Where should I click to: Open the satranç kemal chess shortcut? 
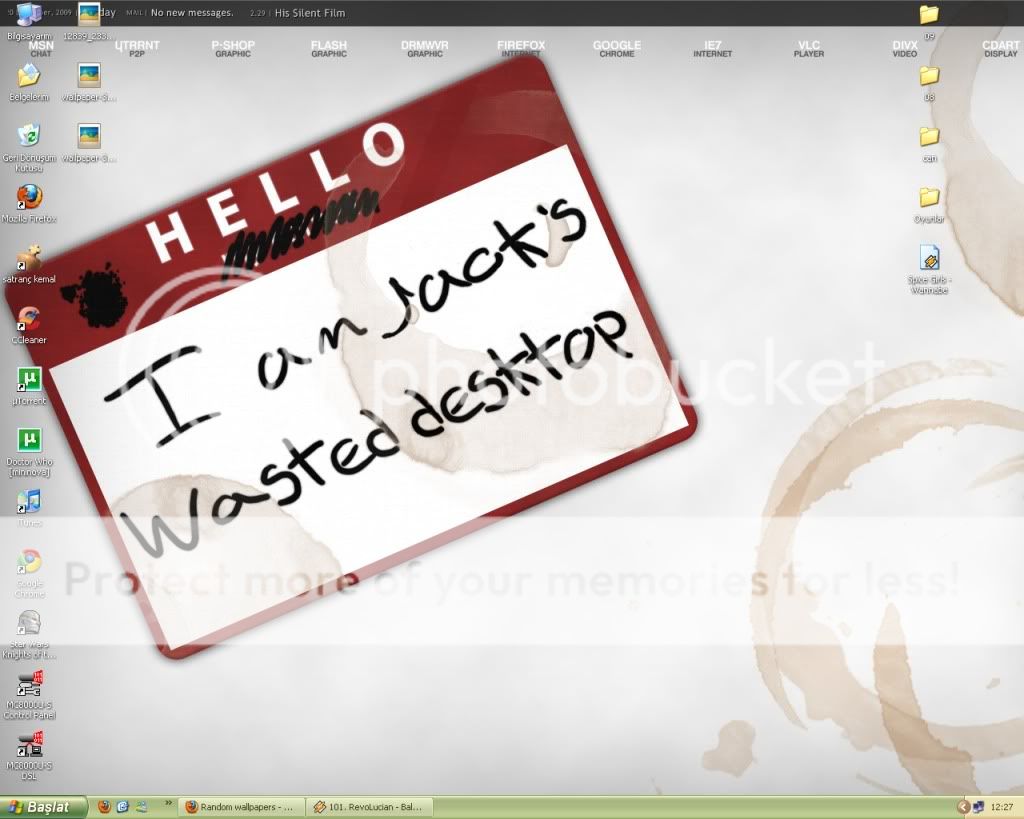pos(29,259)
